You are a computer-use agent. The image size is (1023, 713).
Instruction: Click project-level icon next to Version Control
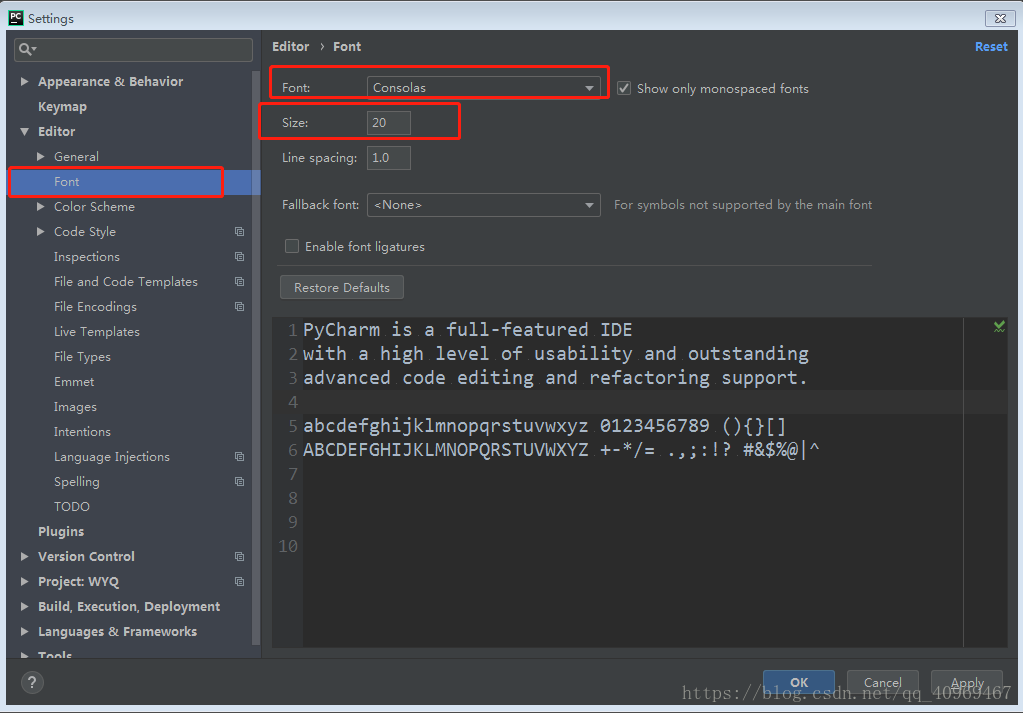pos(239,556)
